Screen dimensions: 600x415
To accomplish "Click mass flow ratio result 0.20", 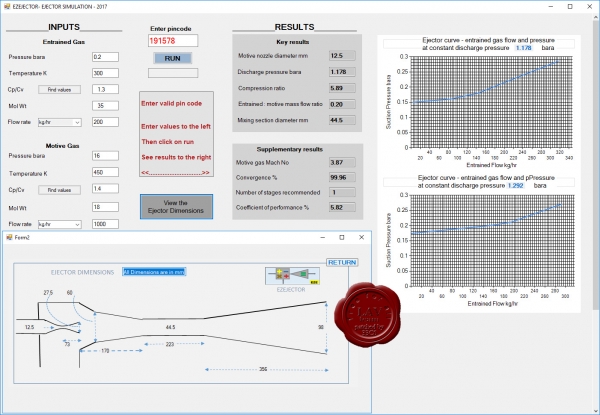I will [342, 104].
